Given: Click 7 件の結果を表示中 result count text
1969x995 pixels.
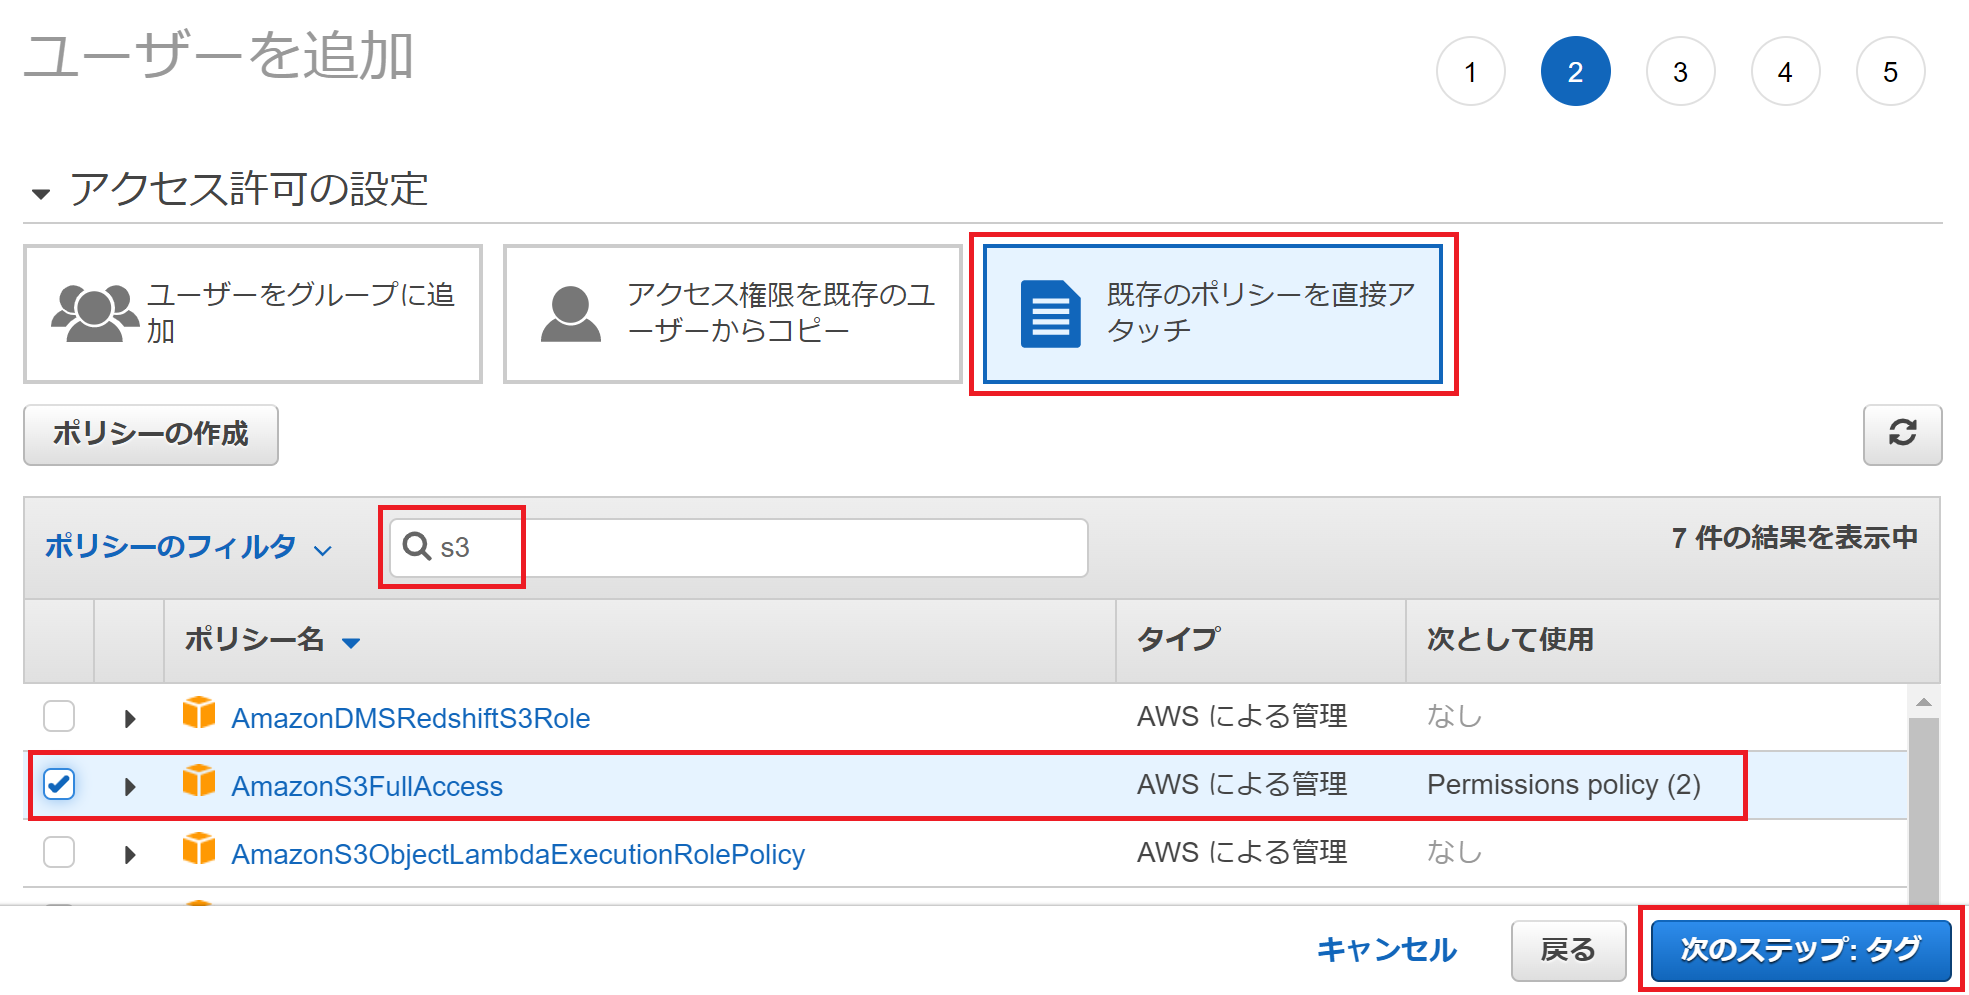Looking at the screenshot, I should (x=1795, y=538).
